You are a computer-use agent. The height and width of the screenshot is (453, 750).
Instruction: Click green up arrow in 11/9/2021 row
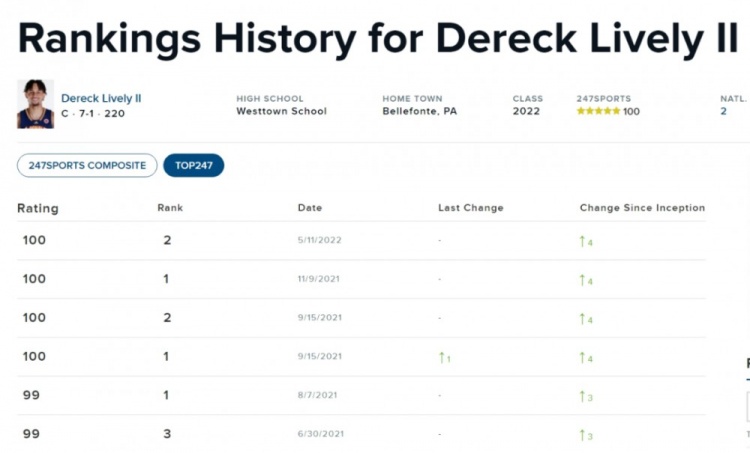[x=583, y=280]
